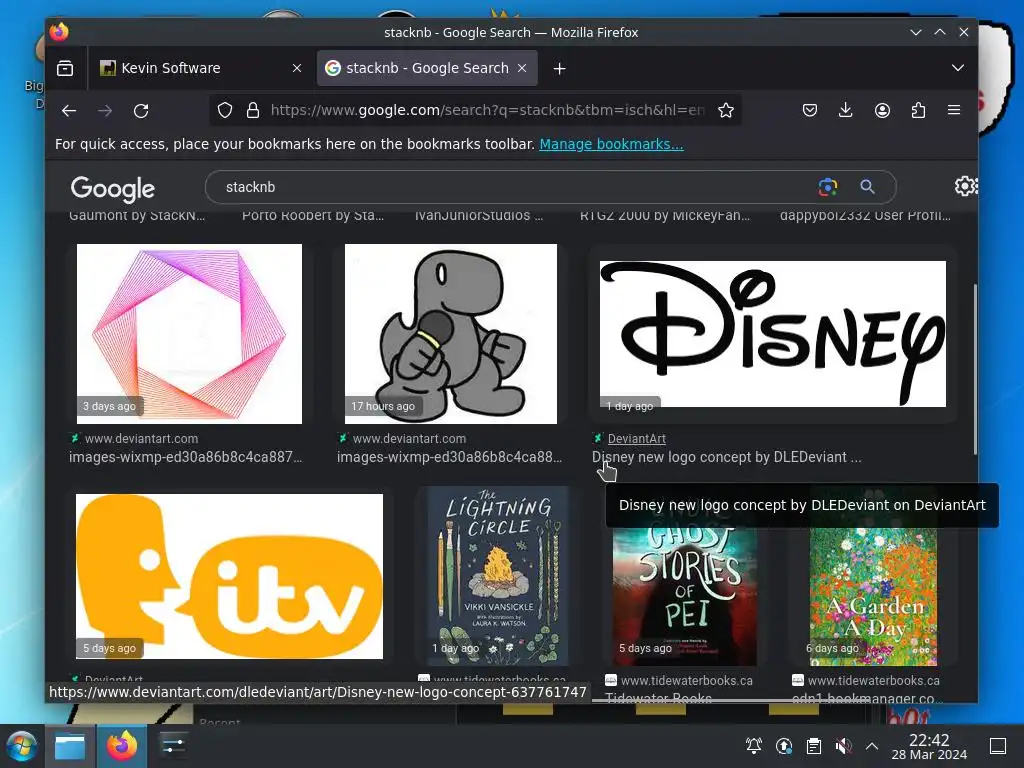Image resolution: width=1024 pixels, height=768 pixels.
Task: Open the Downloads panel
Action: click(846, 110)
